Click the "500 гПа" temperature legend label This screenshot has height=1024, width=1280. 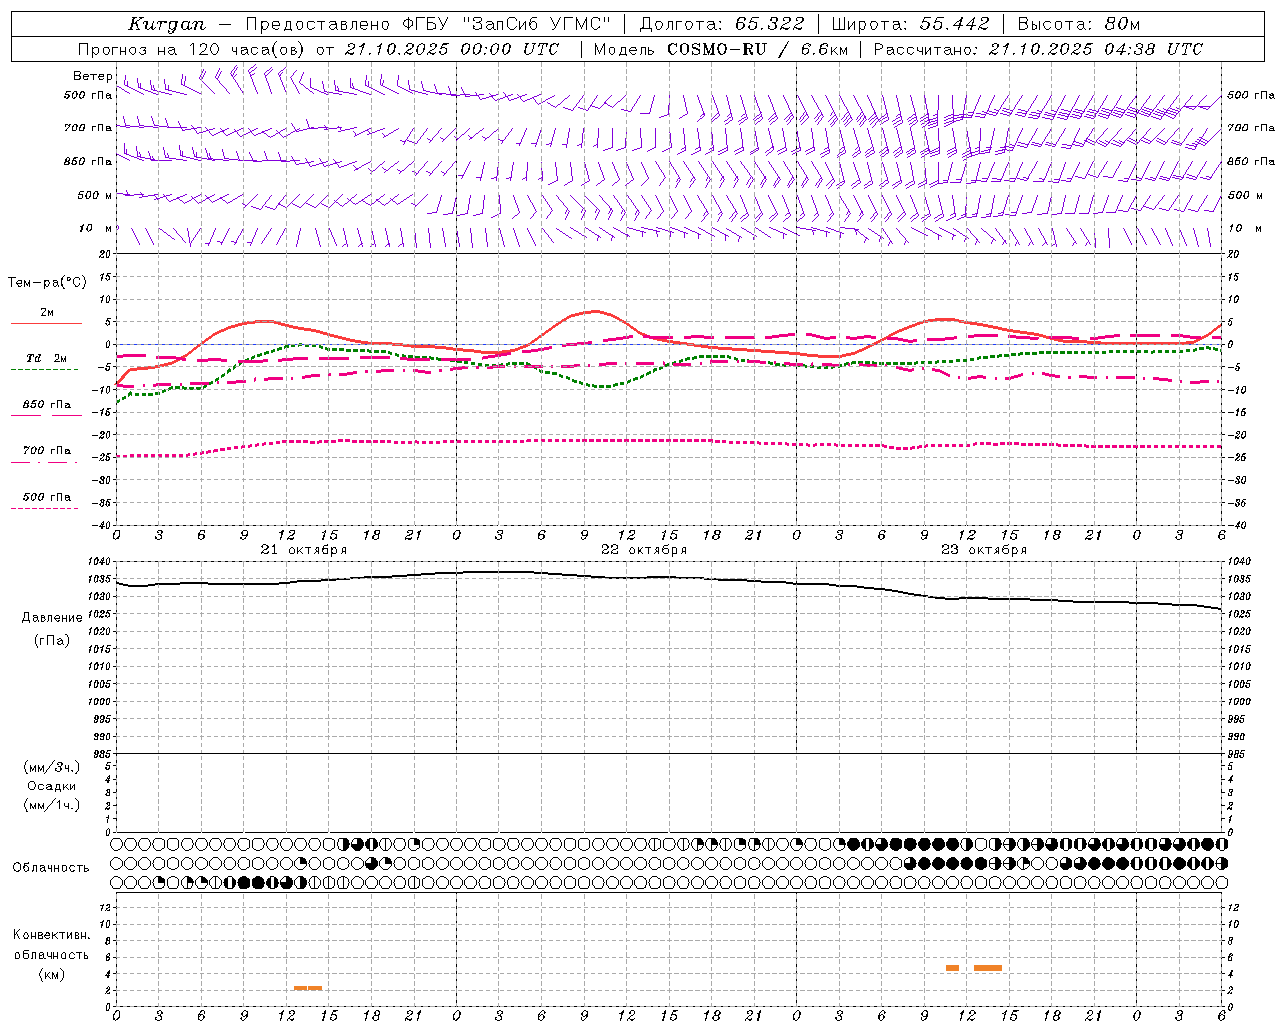pyautogui.click(x=47, y=497)
